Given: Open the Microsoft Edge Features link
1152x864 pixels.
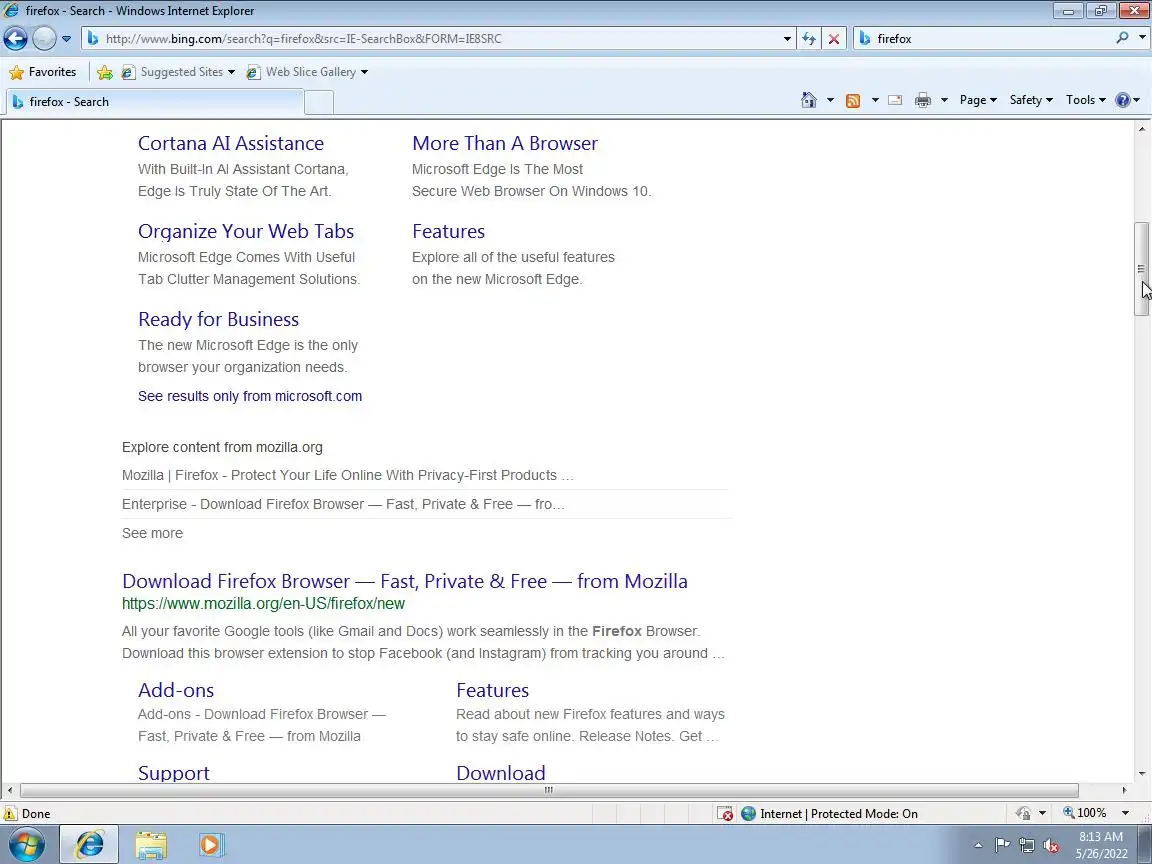Looking at the screenshot, I should tap(448, 231).
